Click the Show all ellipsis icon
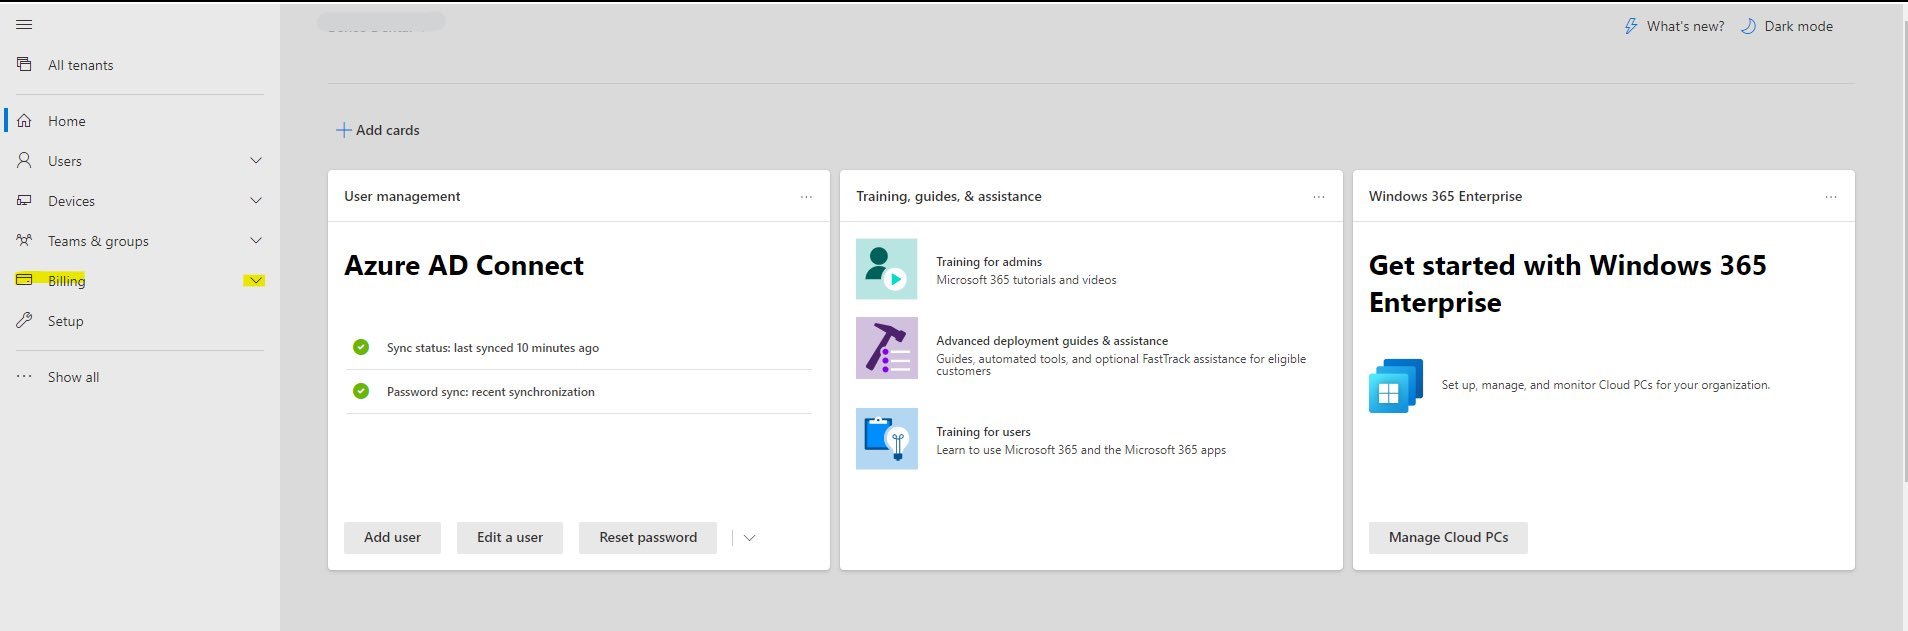Viewport: 1908px width, 631px height. pos(24,377)
